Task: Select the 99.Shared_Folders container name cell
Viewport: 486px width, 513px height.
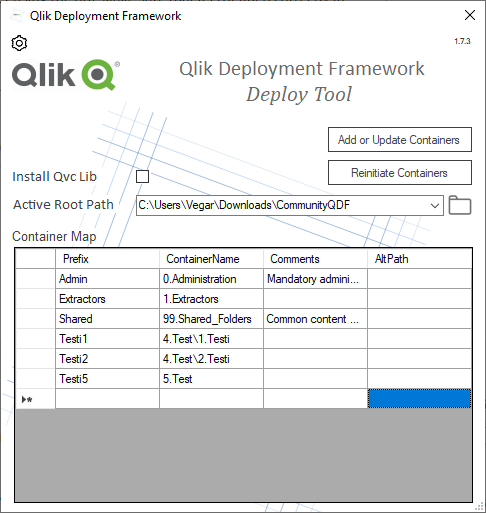Action: coord(211,319)
